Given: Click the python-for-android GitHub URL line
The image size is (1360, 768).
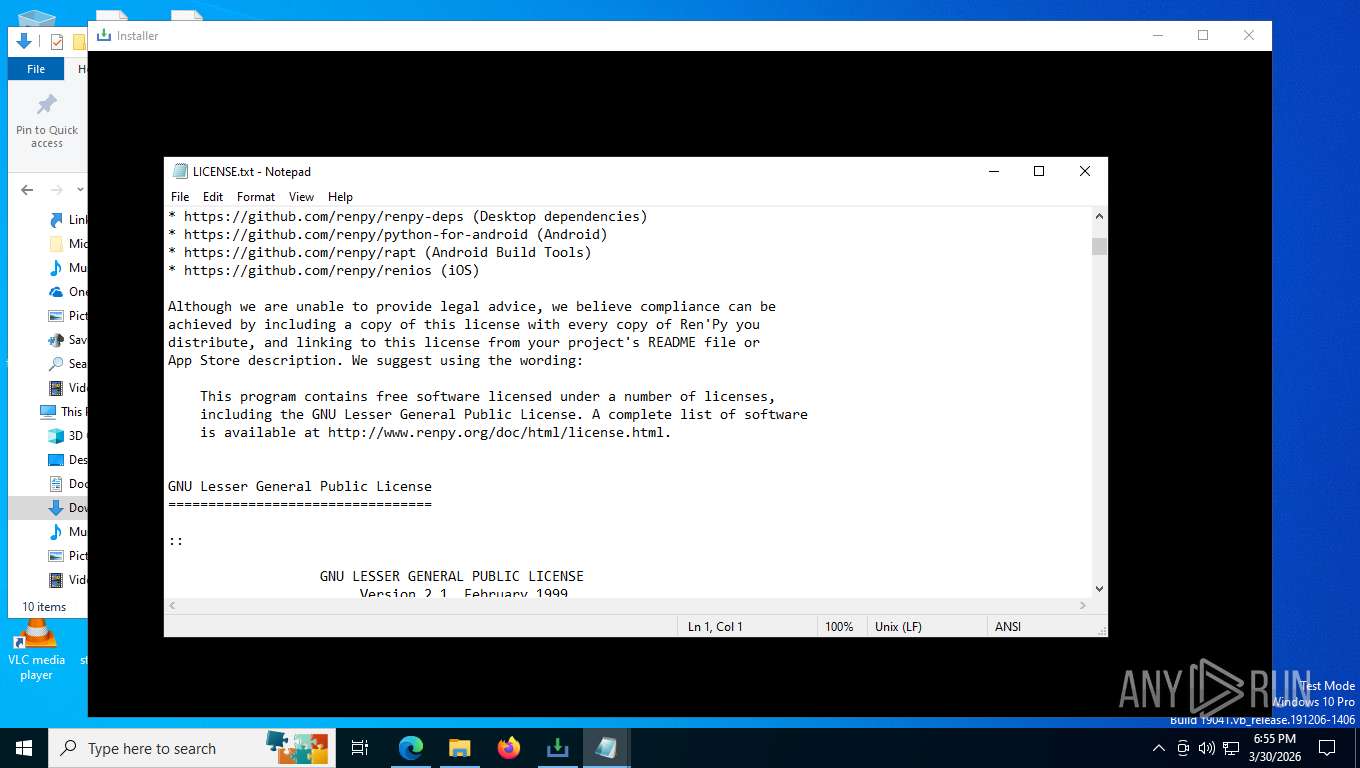Looking at the screenshot, I should [388, 234].
